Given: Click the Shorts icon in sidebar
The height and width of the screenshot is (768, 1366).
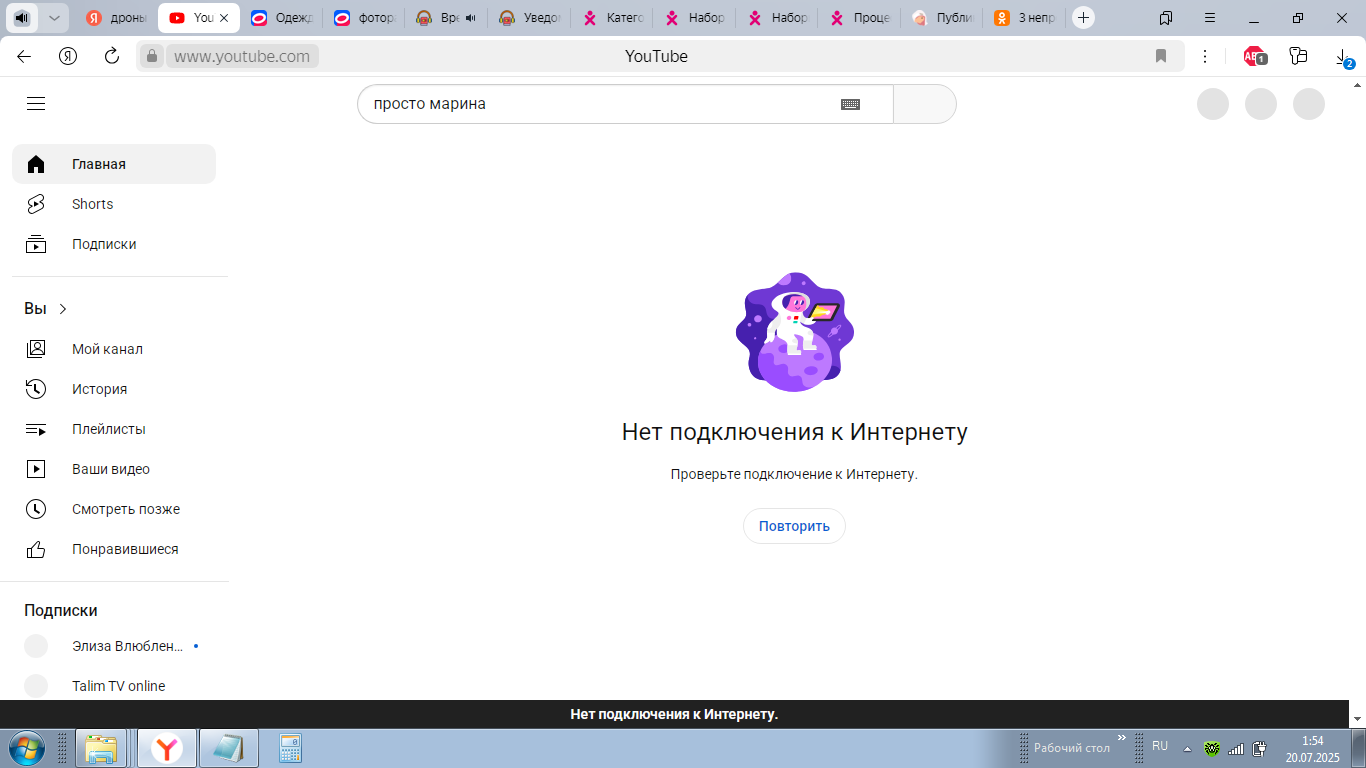Looking at the screenshot, I should 36,204.
